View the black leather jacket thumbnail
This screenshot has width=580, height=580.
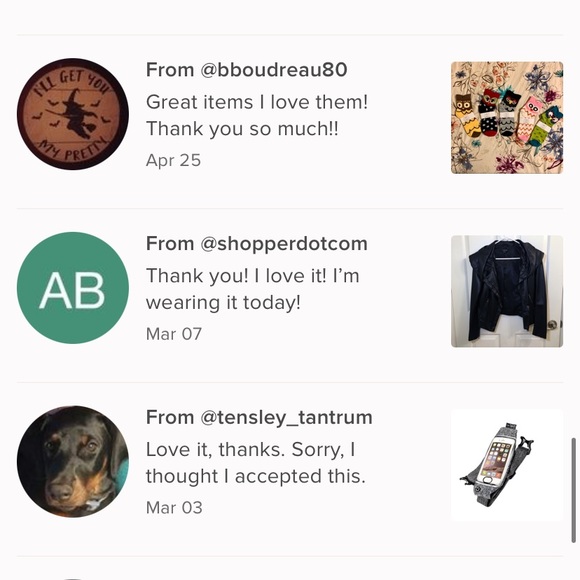[507, 291]
